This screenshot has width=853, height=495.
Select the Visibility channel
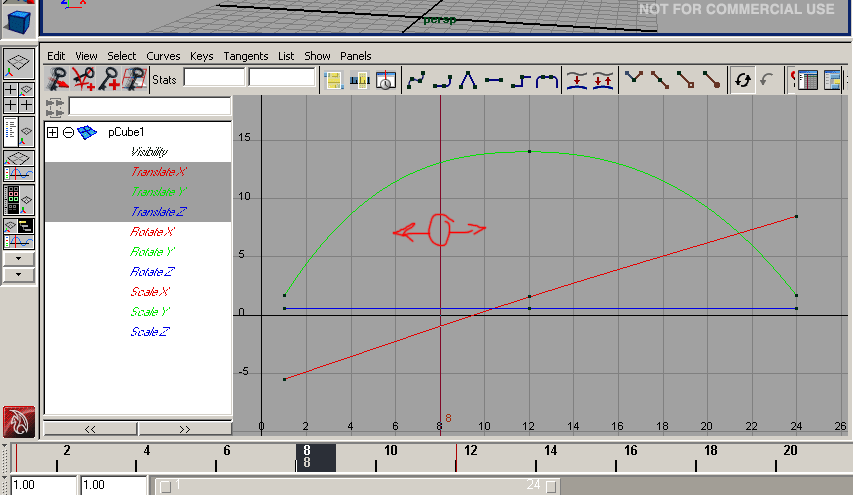[x=149, y=152]
